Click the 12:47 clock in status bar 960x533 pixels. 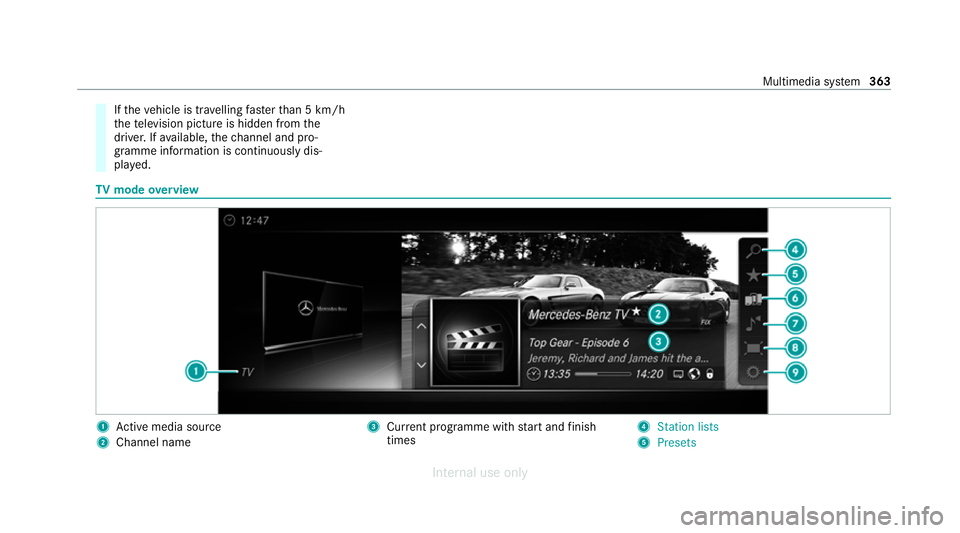[254, 220]
